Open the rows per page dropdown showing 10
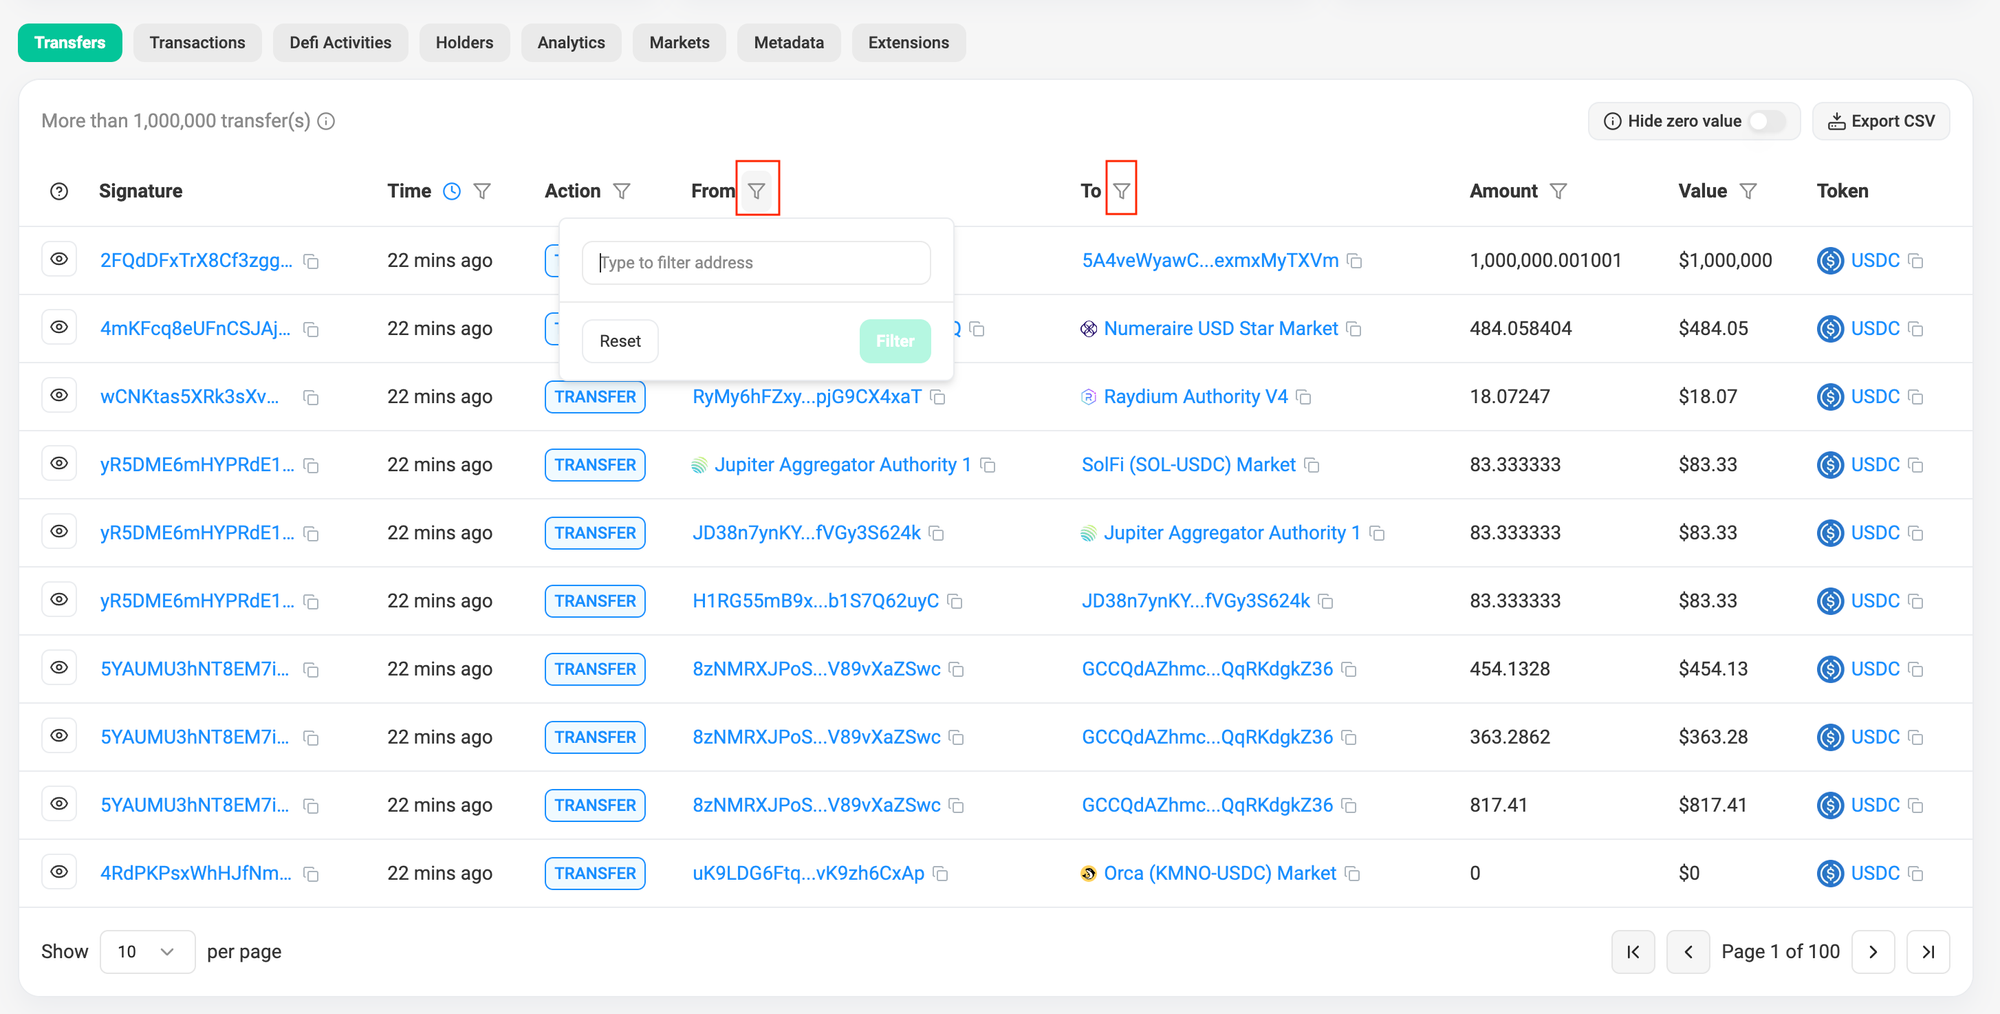Image resolution: width=2000 pixels, height=1014 pixels. (x=147, y=952)
